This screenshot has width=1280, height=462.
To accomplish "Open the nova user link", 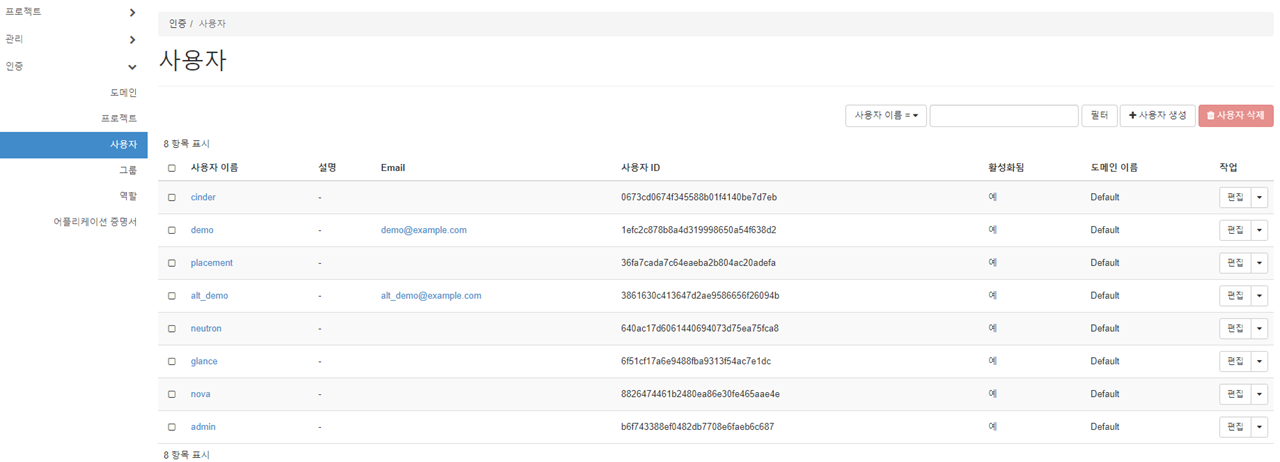I will point(201,394).
